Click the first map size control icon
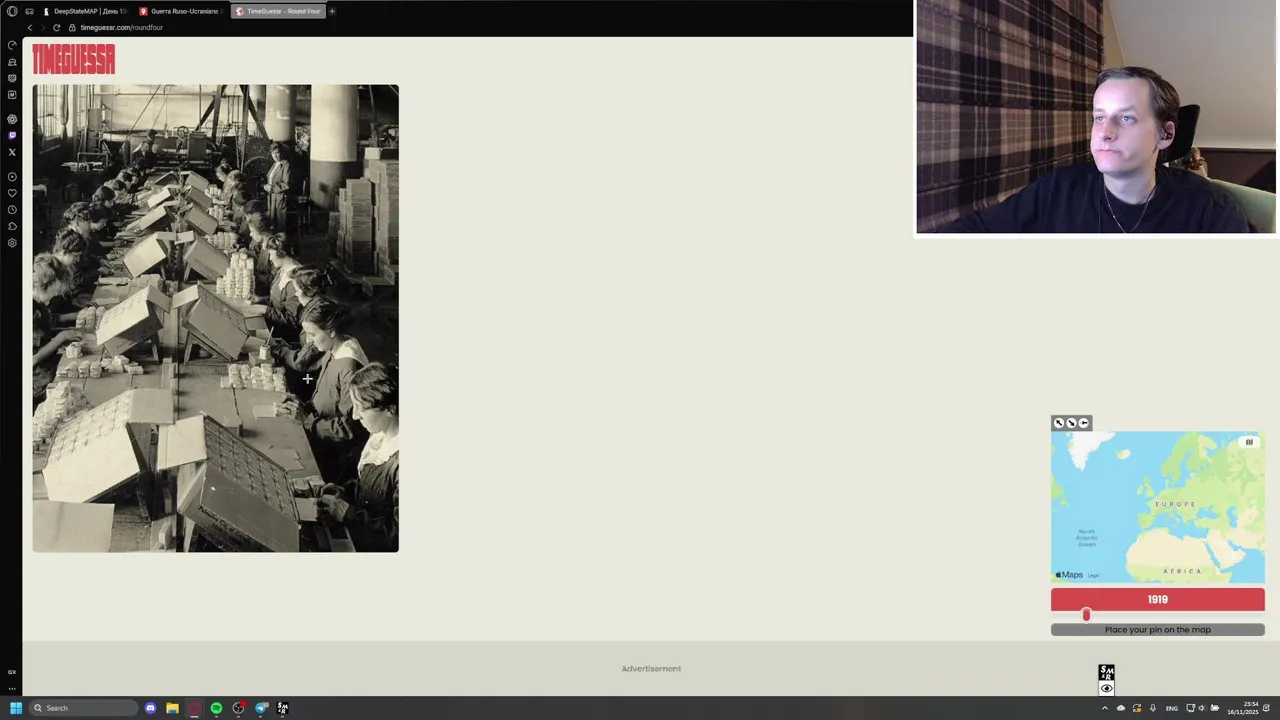Screen dimensions: 1280x720 click(1059, 423)
